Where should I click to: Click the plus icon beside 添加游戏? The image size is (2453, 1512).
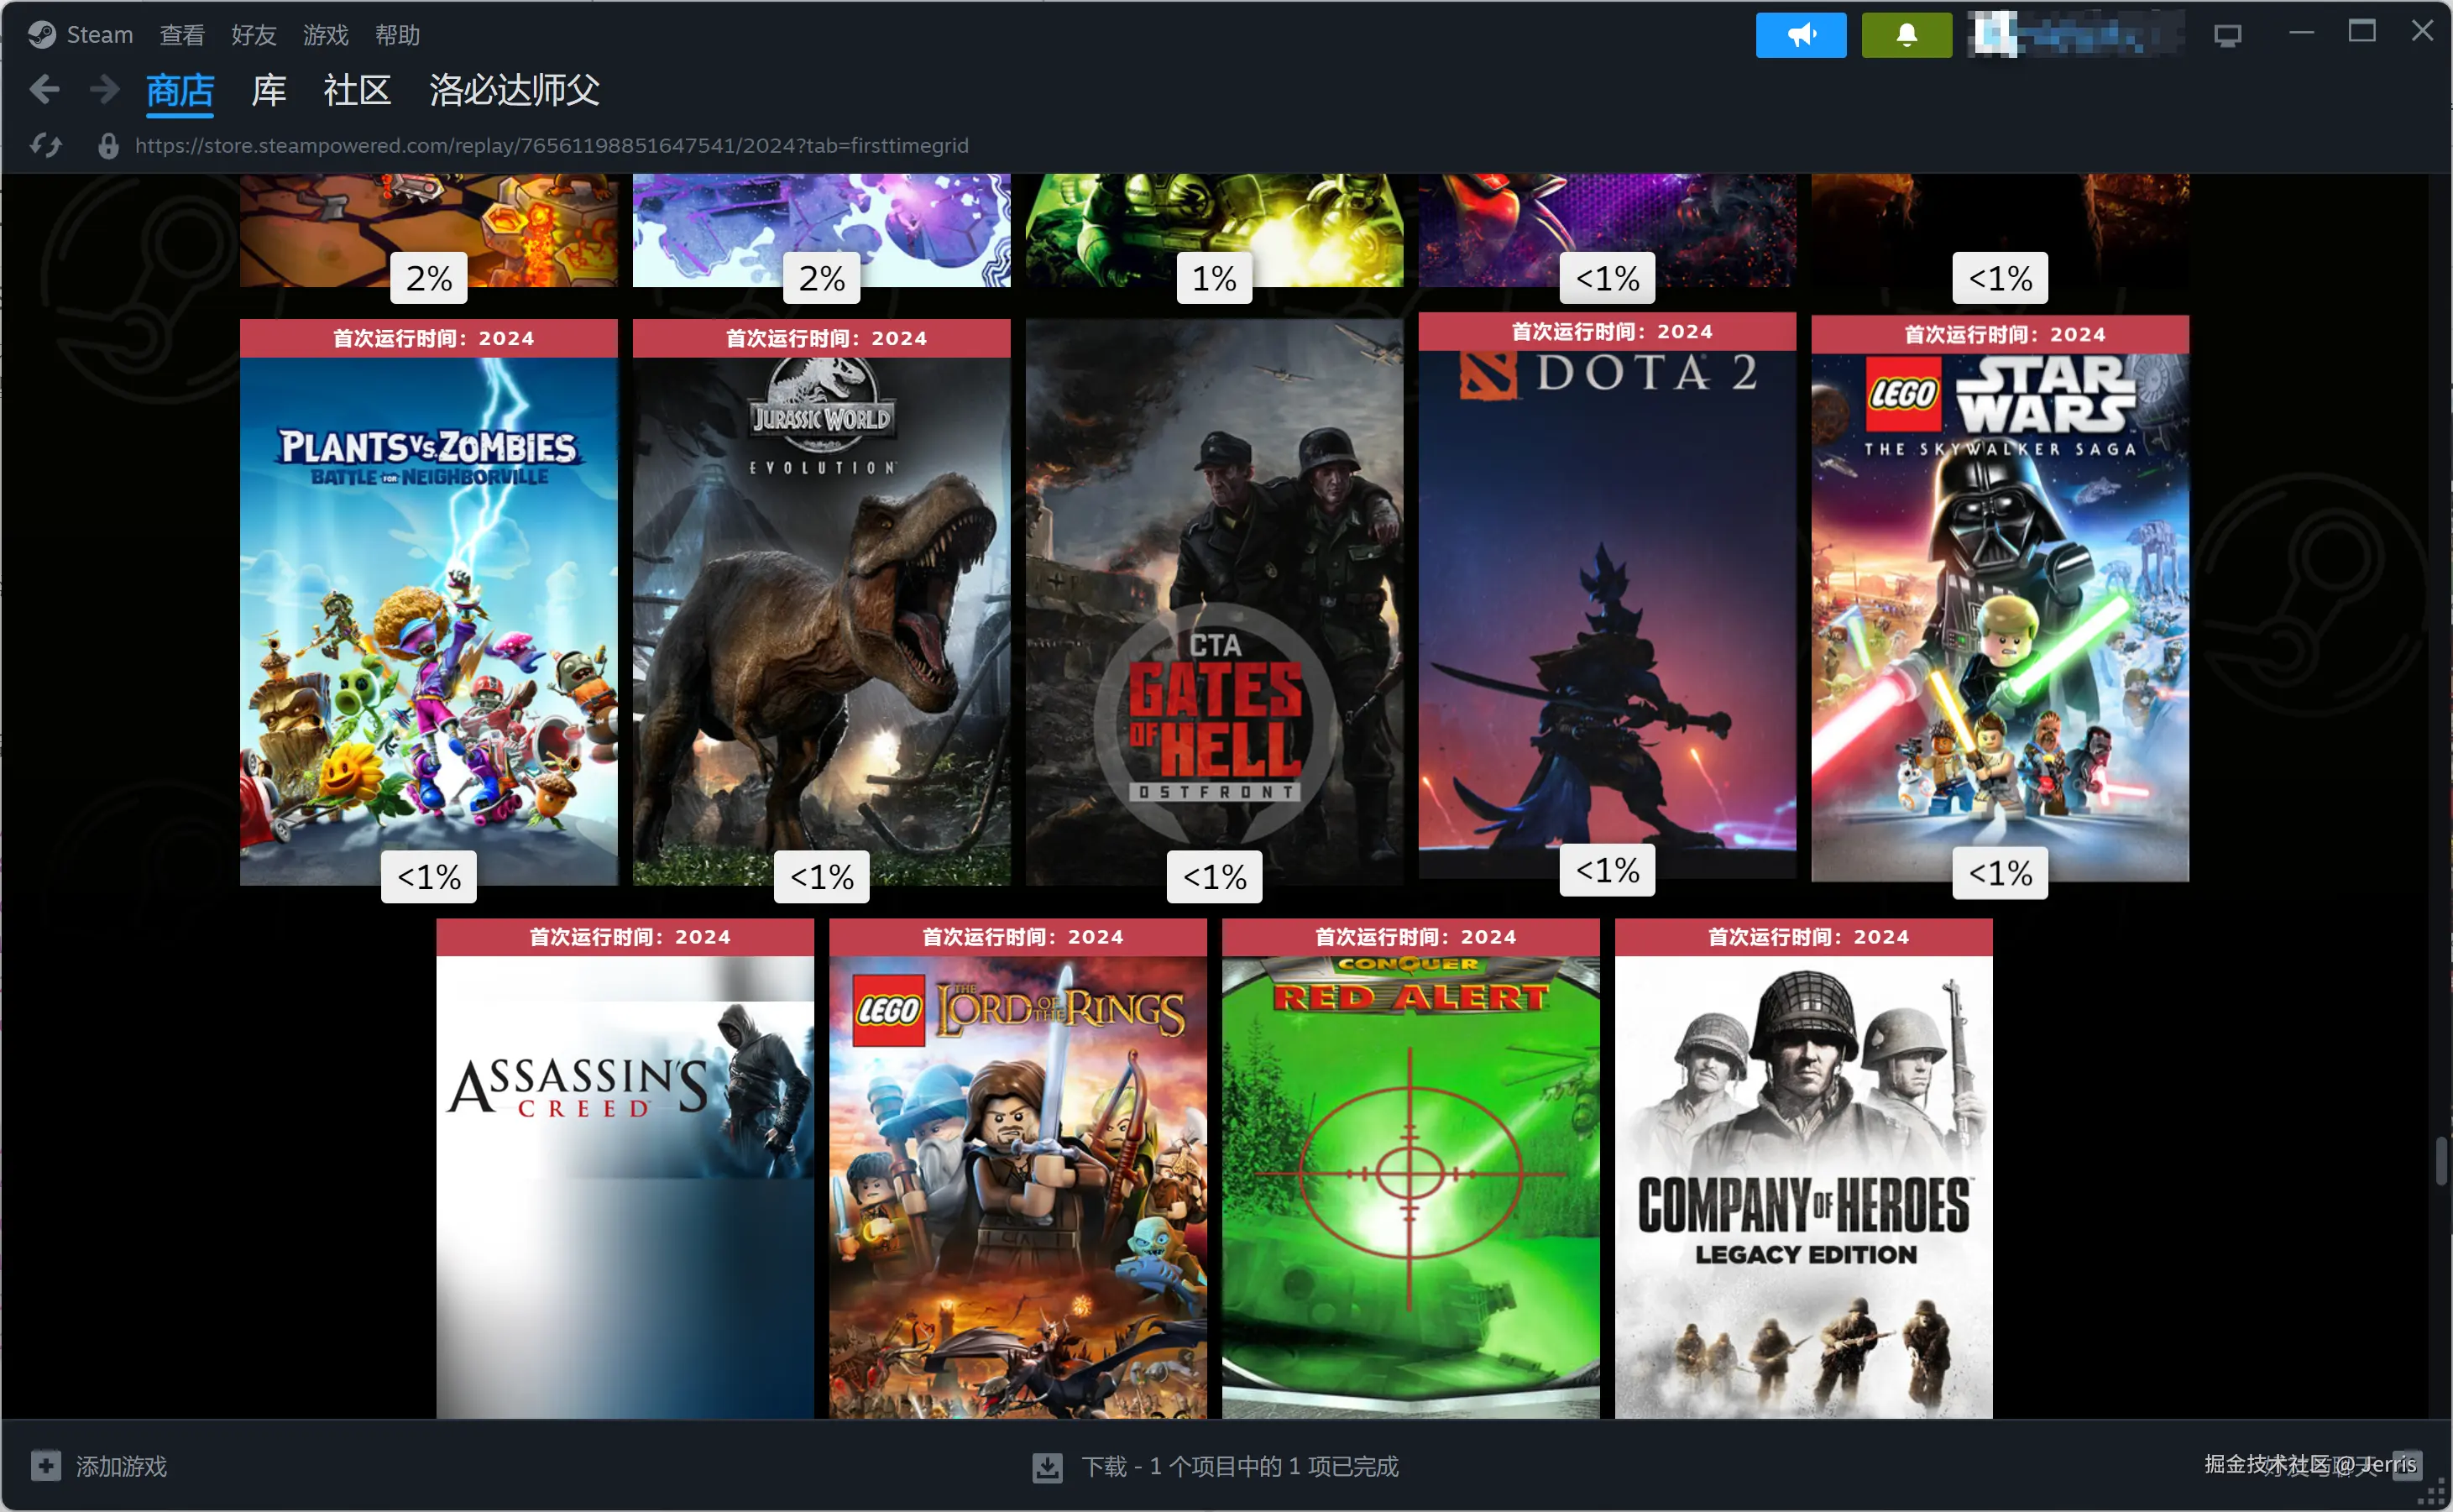tap(45, 1466)
